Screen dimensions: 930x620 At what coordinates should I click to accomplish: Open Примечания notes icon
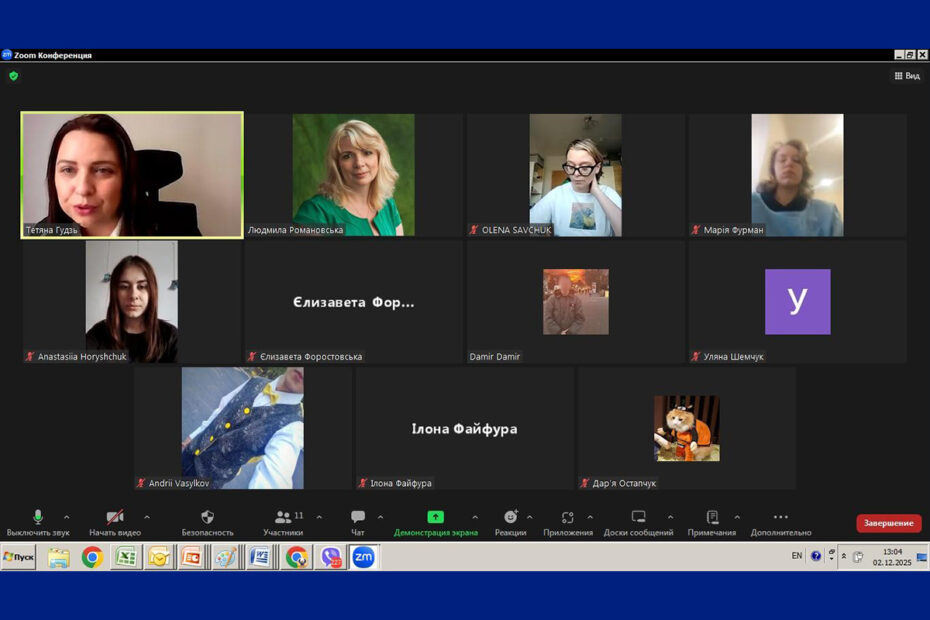coord(712,518)
